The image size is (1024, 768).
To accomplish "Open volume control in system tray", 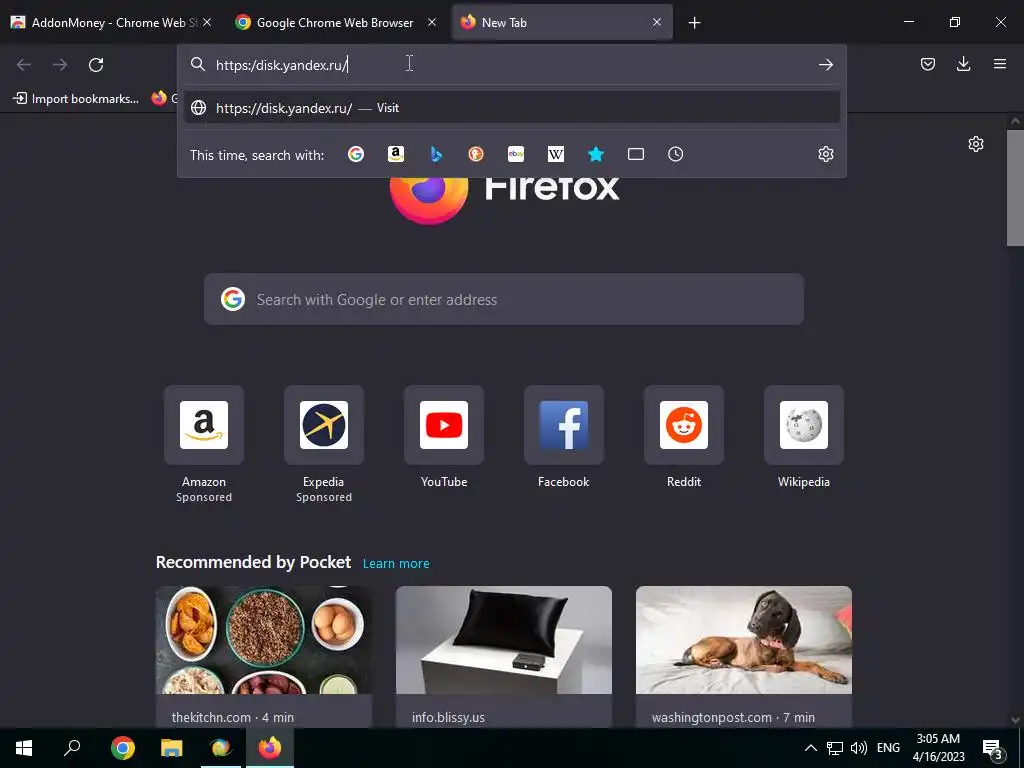I will click(859, 748).
